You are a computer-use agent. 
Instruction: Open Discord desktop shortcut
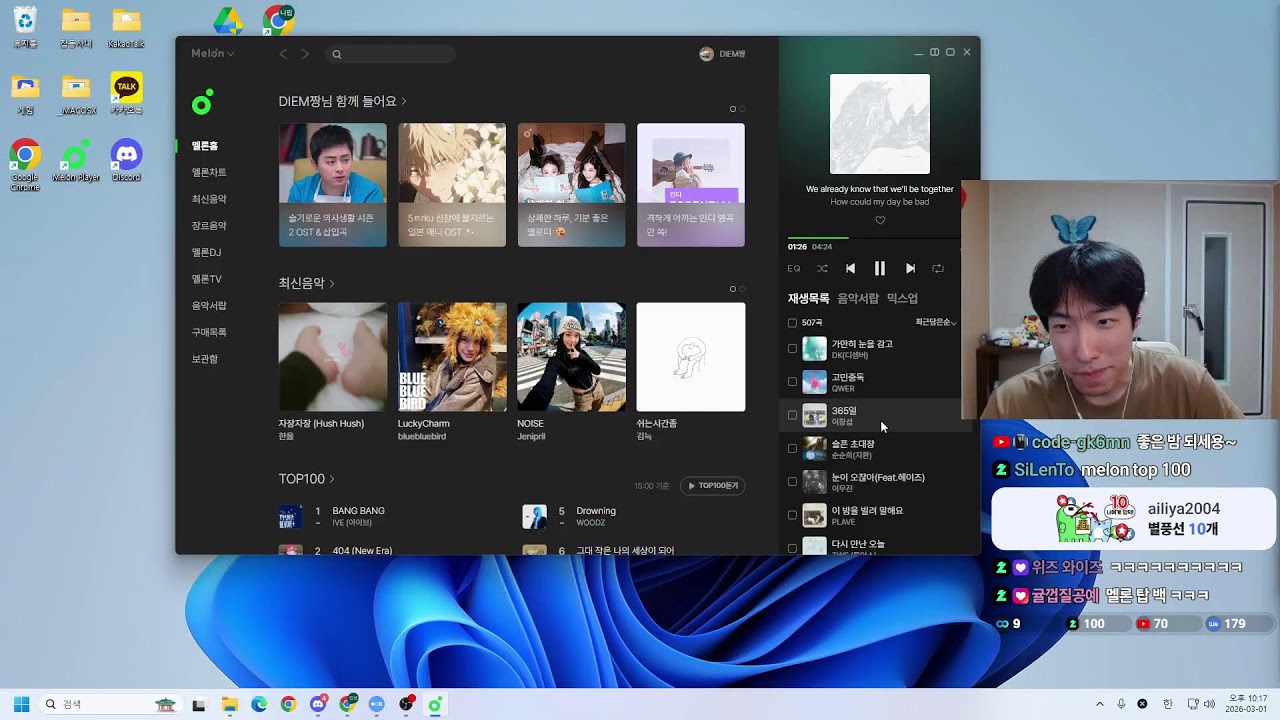point(126,162)
